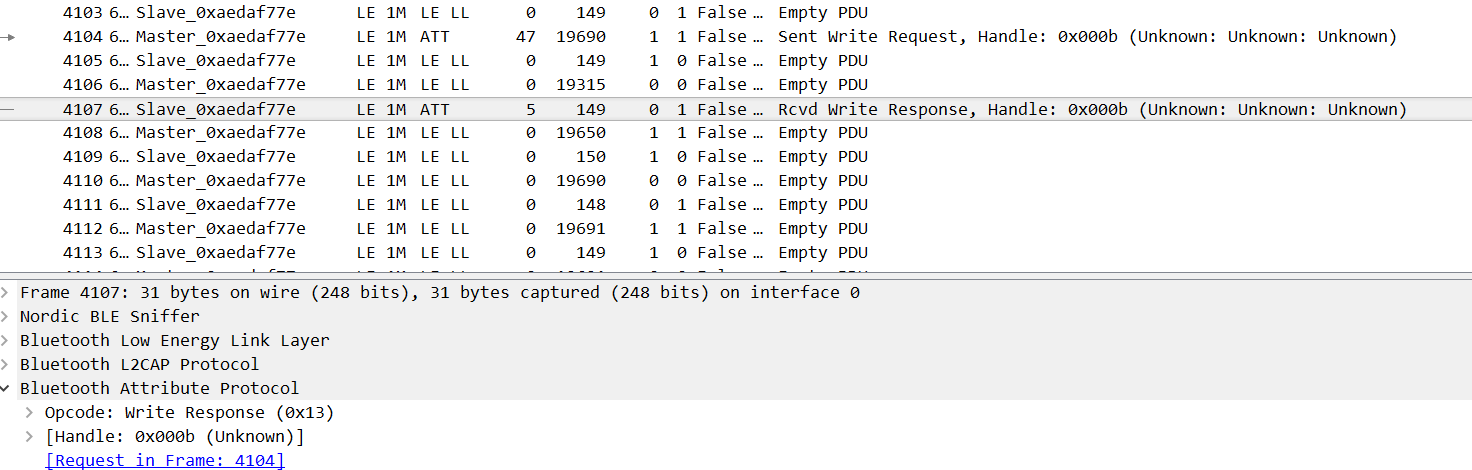The image size is (1472, 470).
Task: Click the related-packet arrow beside 4104
Action: click(10, 37)
